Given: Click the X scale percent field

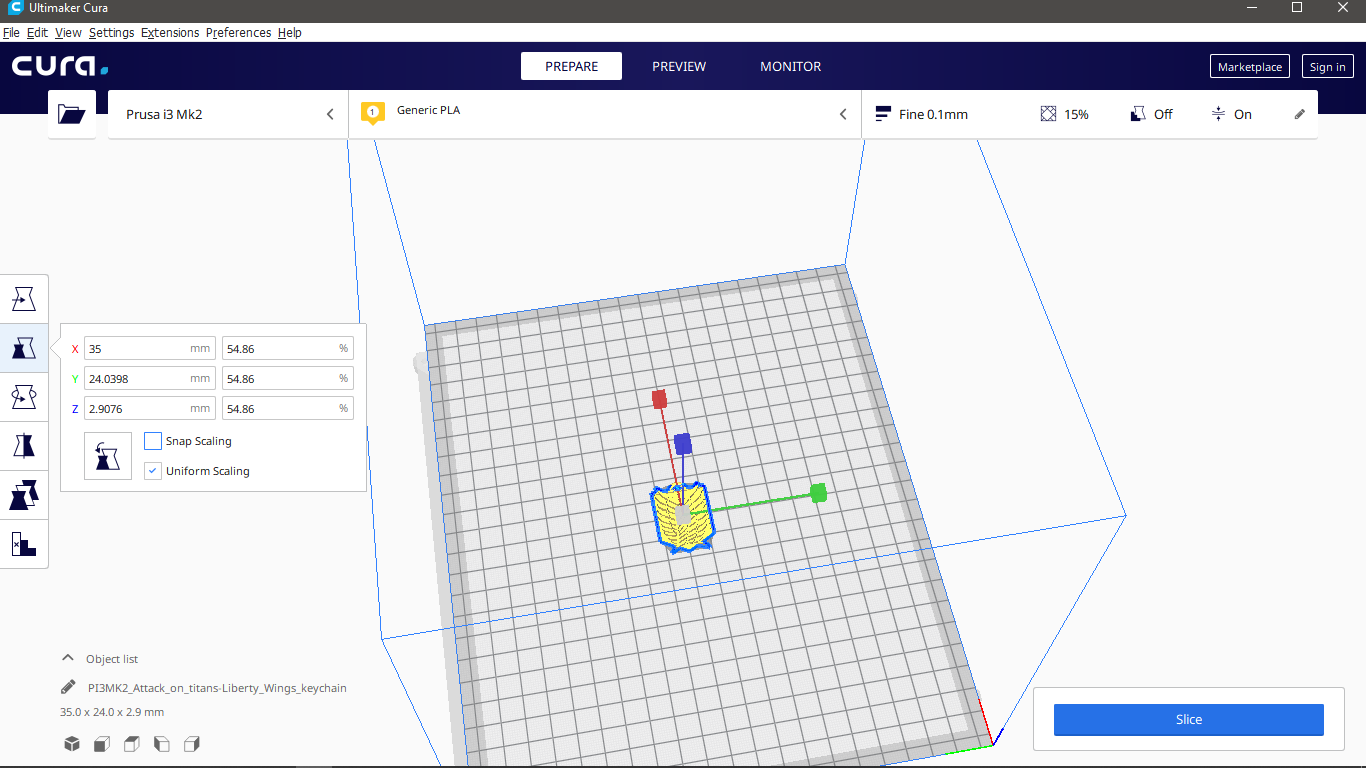Looking at the screenshot, I should click(288, 349).
